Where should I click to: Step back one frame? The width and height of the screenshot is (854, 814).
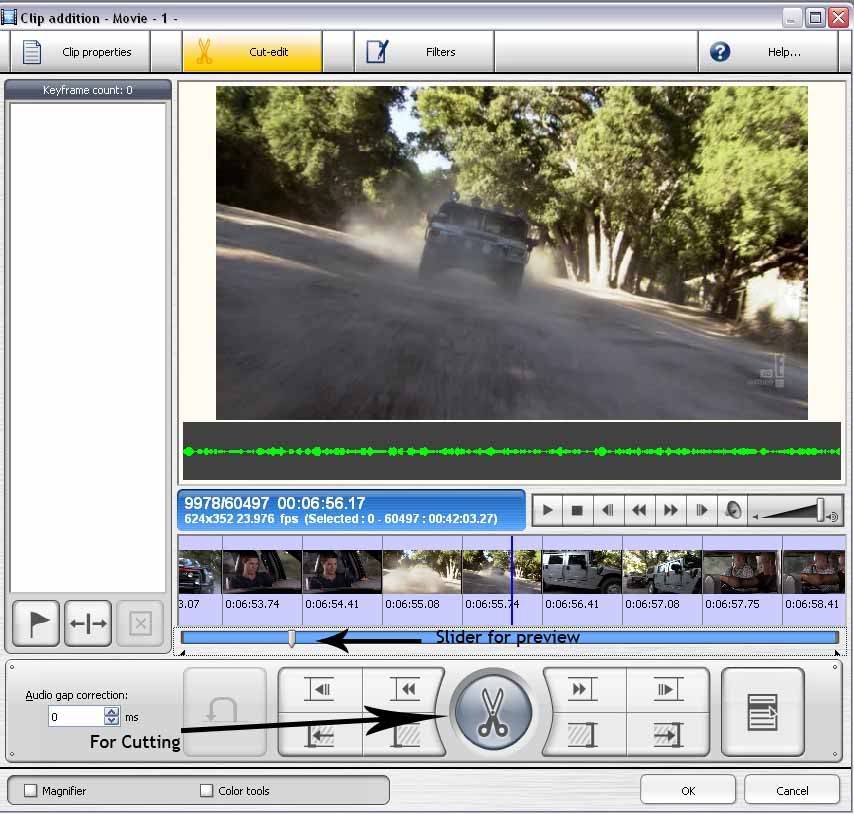(608, 511)
